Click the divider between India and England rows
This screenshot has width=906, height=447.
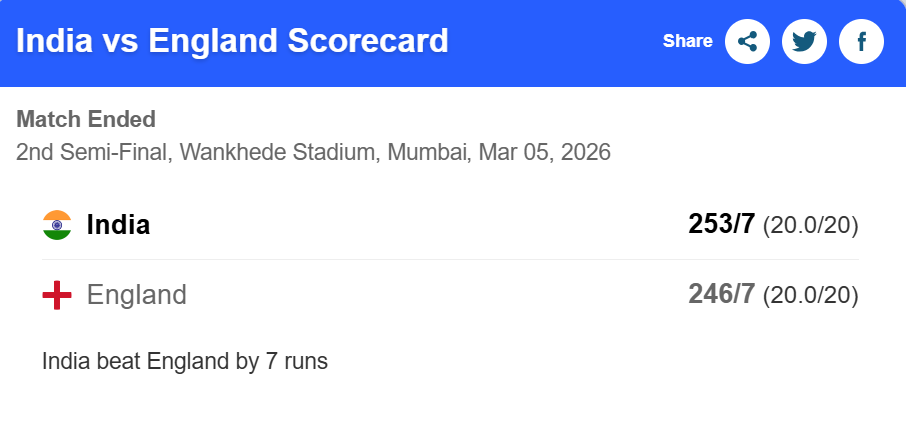tap(450, 260)
